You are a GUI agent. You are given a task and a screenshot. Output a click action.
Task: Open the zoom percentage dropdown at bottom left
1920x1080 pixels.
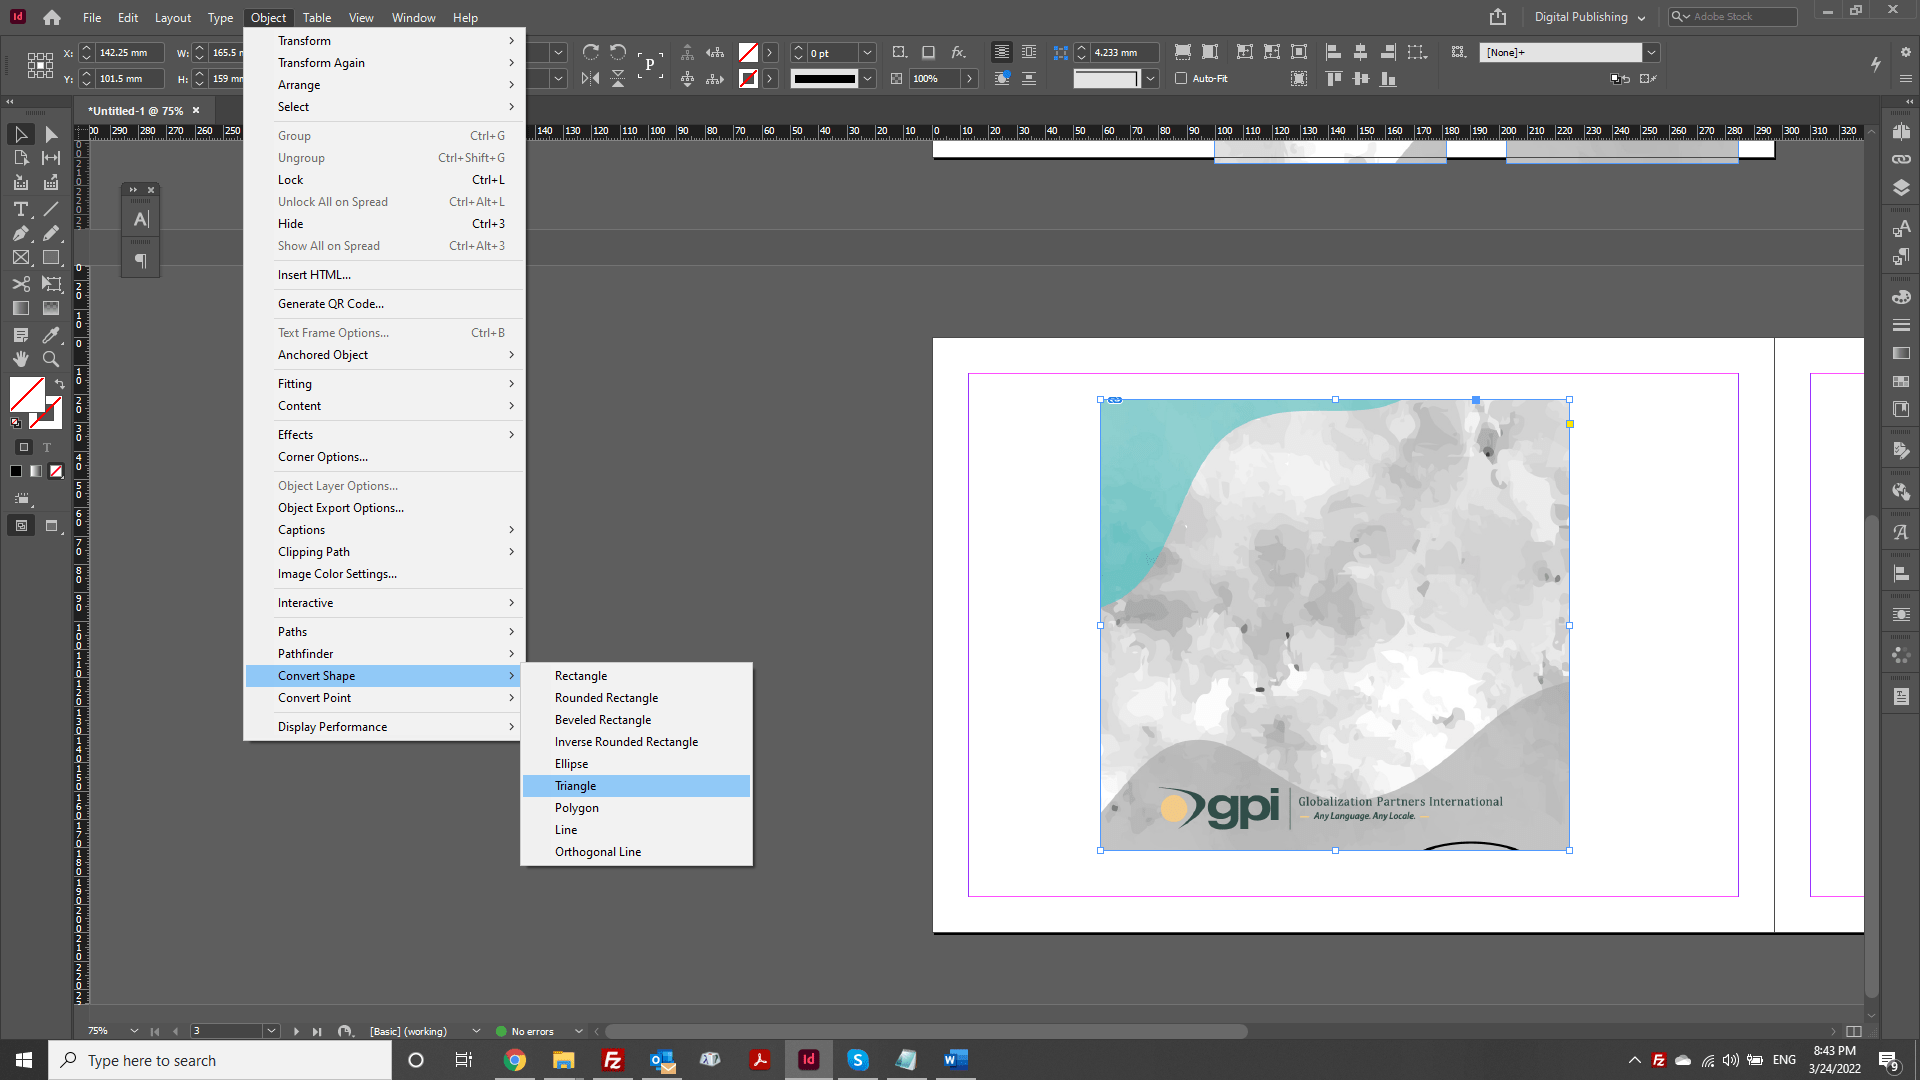click(x=136, y=1031)
